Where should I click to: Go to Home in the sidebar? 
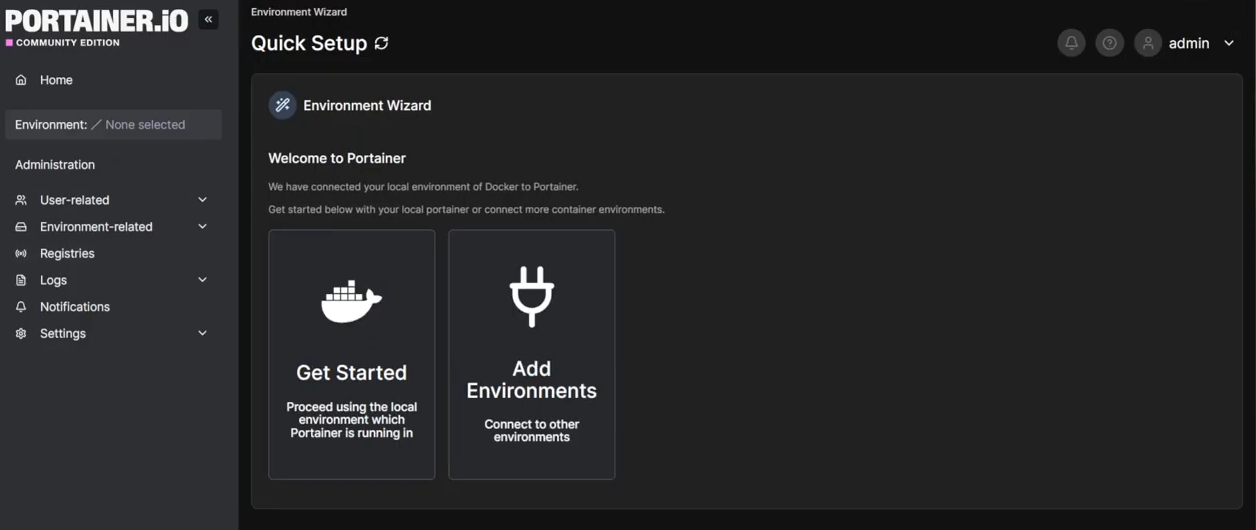coord(56,80)
